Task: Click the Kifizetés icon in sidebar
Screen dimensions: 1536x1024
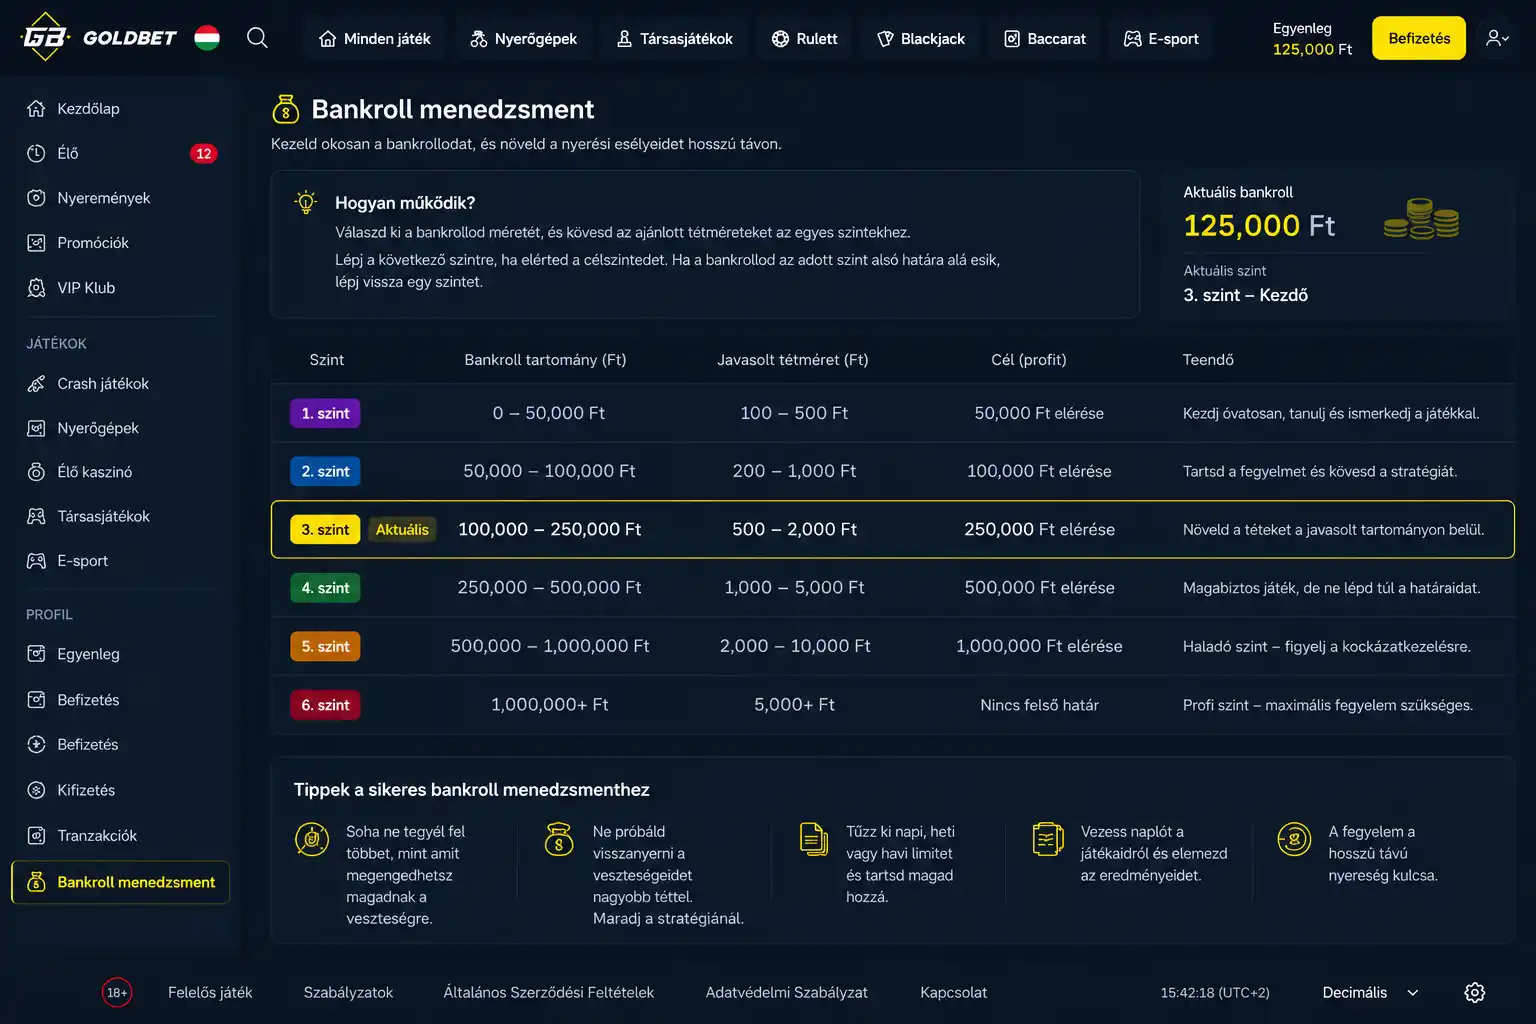Action: click(36, 790)
